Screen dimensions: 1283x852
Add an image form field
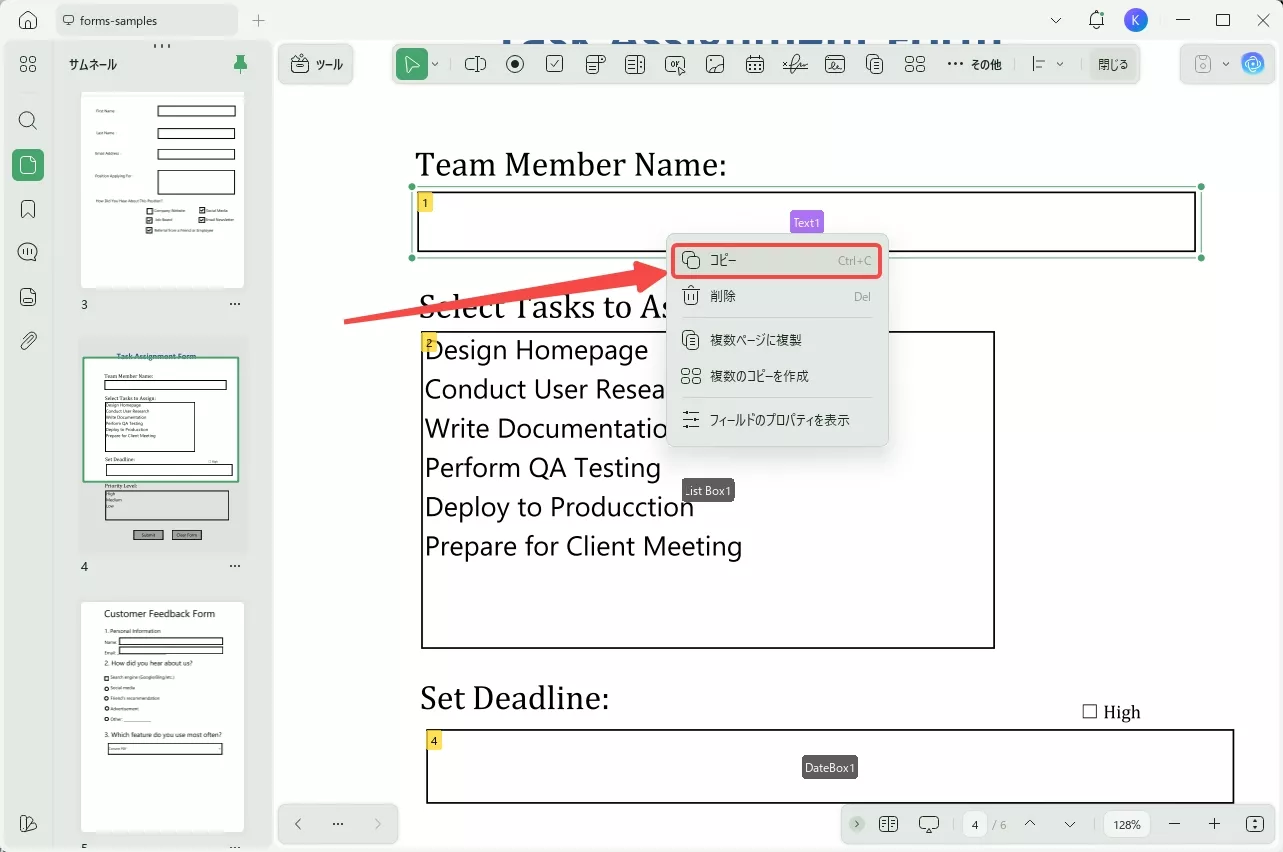(715, 64)
